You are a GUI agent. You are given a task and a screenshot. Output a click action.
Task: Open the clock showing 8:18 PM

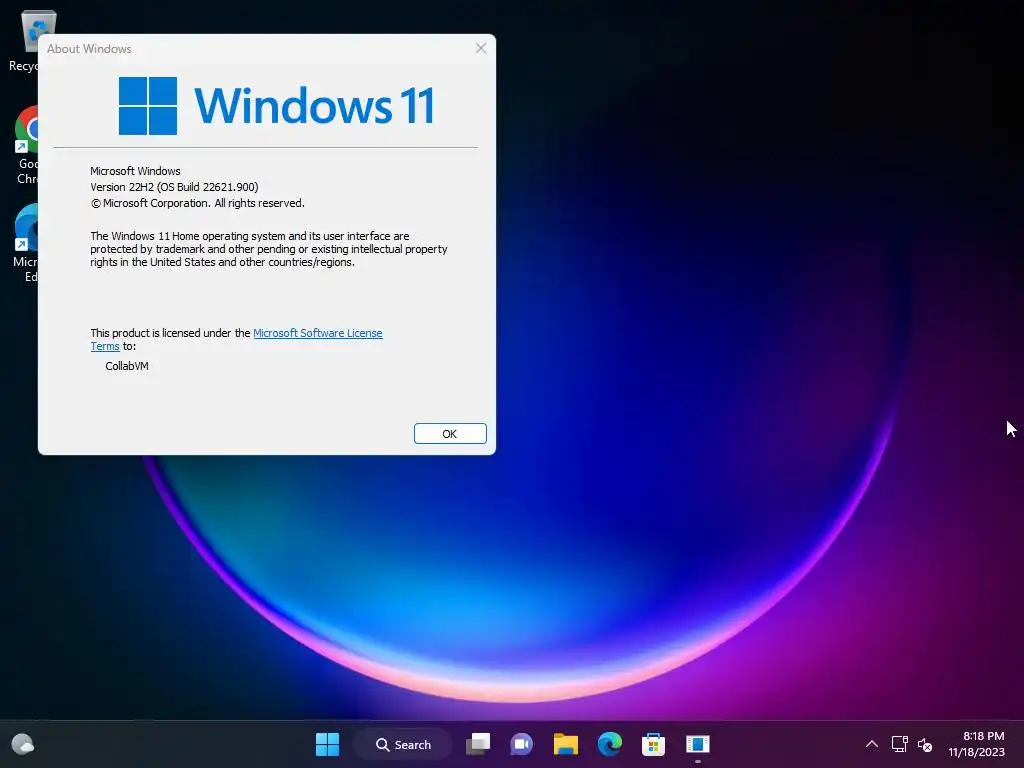coord(976,744)
